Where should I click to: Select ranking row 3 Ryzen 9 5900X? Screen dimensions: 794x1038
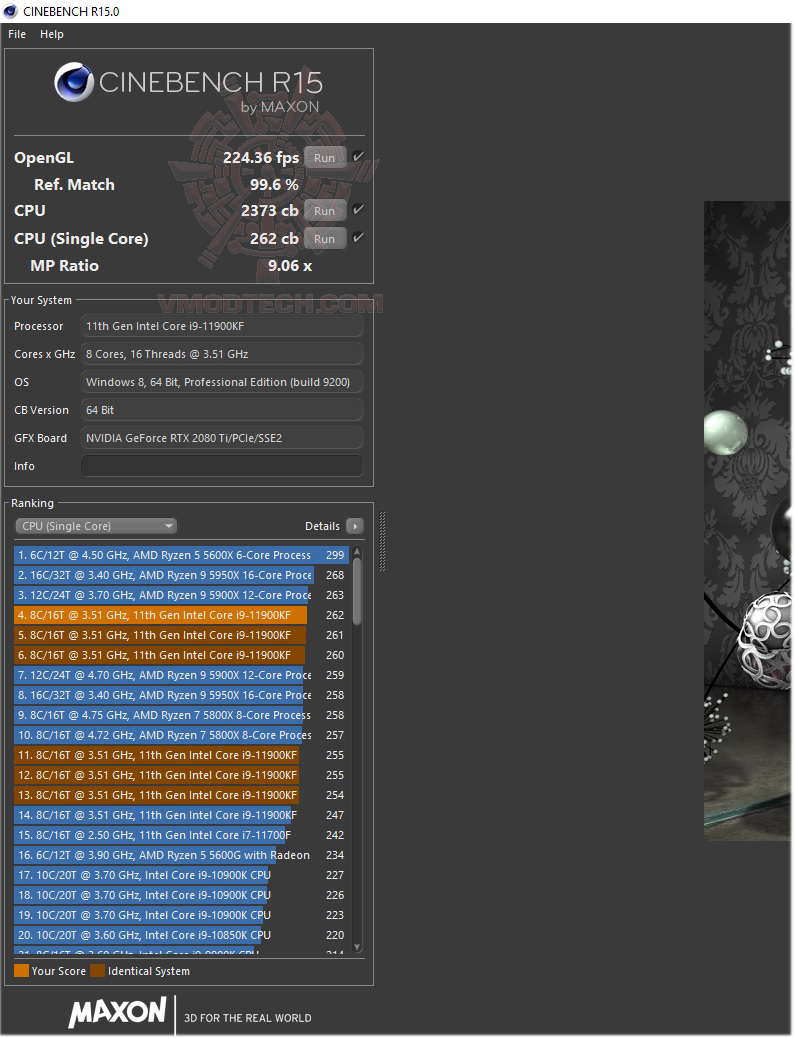tap(181, 594)
